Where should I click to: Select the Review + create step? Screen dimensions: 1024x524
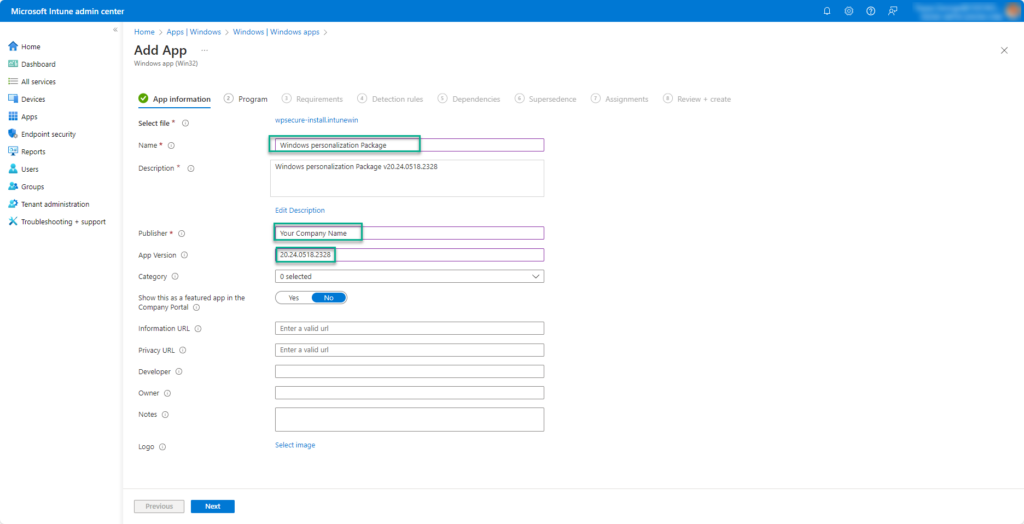coord(697,99)
